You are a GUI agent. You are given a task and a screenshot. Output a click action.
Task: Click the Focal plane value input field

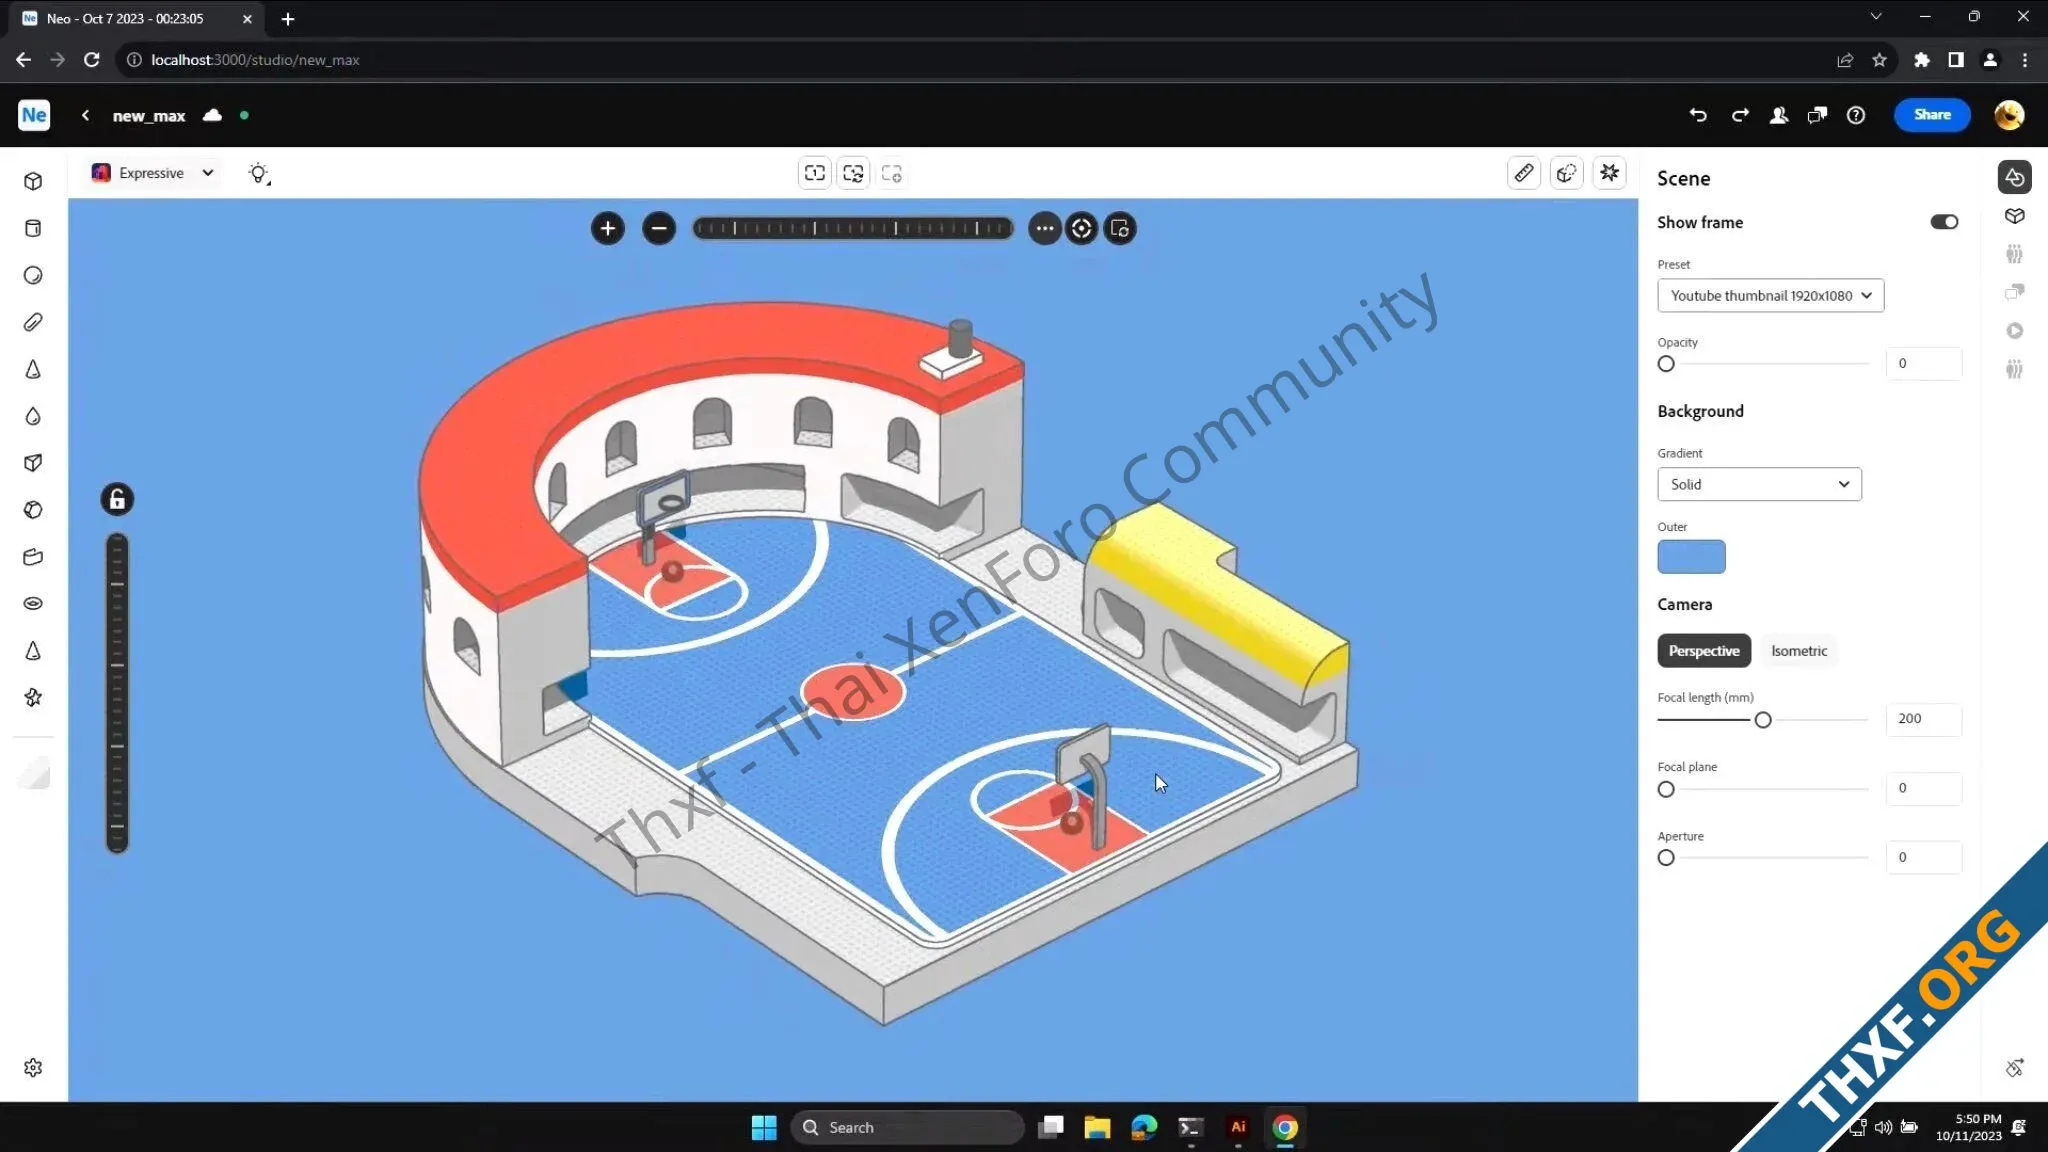[1924, 788]
